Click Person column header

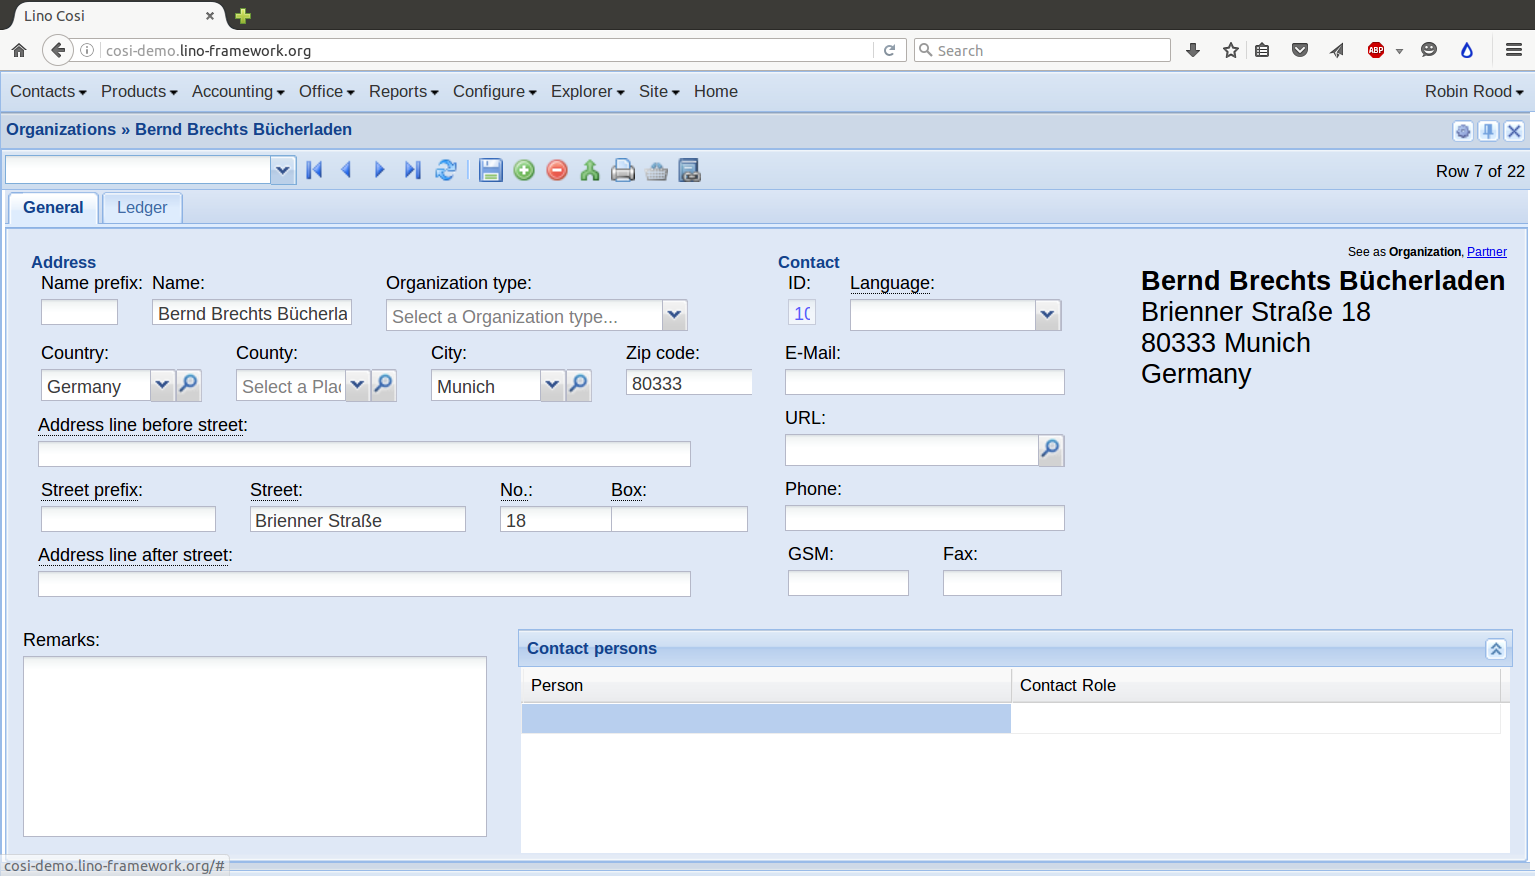(x=766, y=685)
